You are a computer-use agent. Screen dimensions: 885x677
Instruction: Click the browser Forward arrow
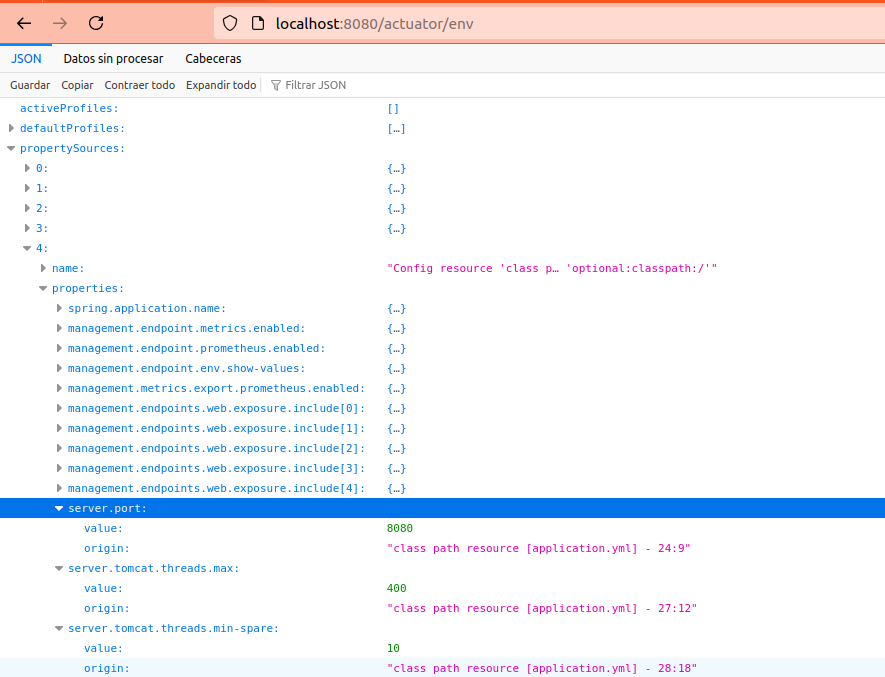[x=60, y=23]
